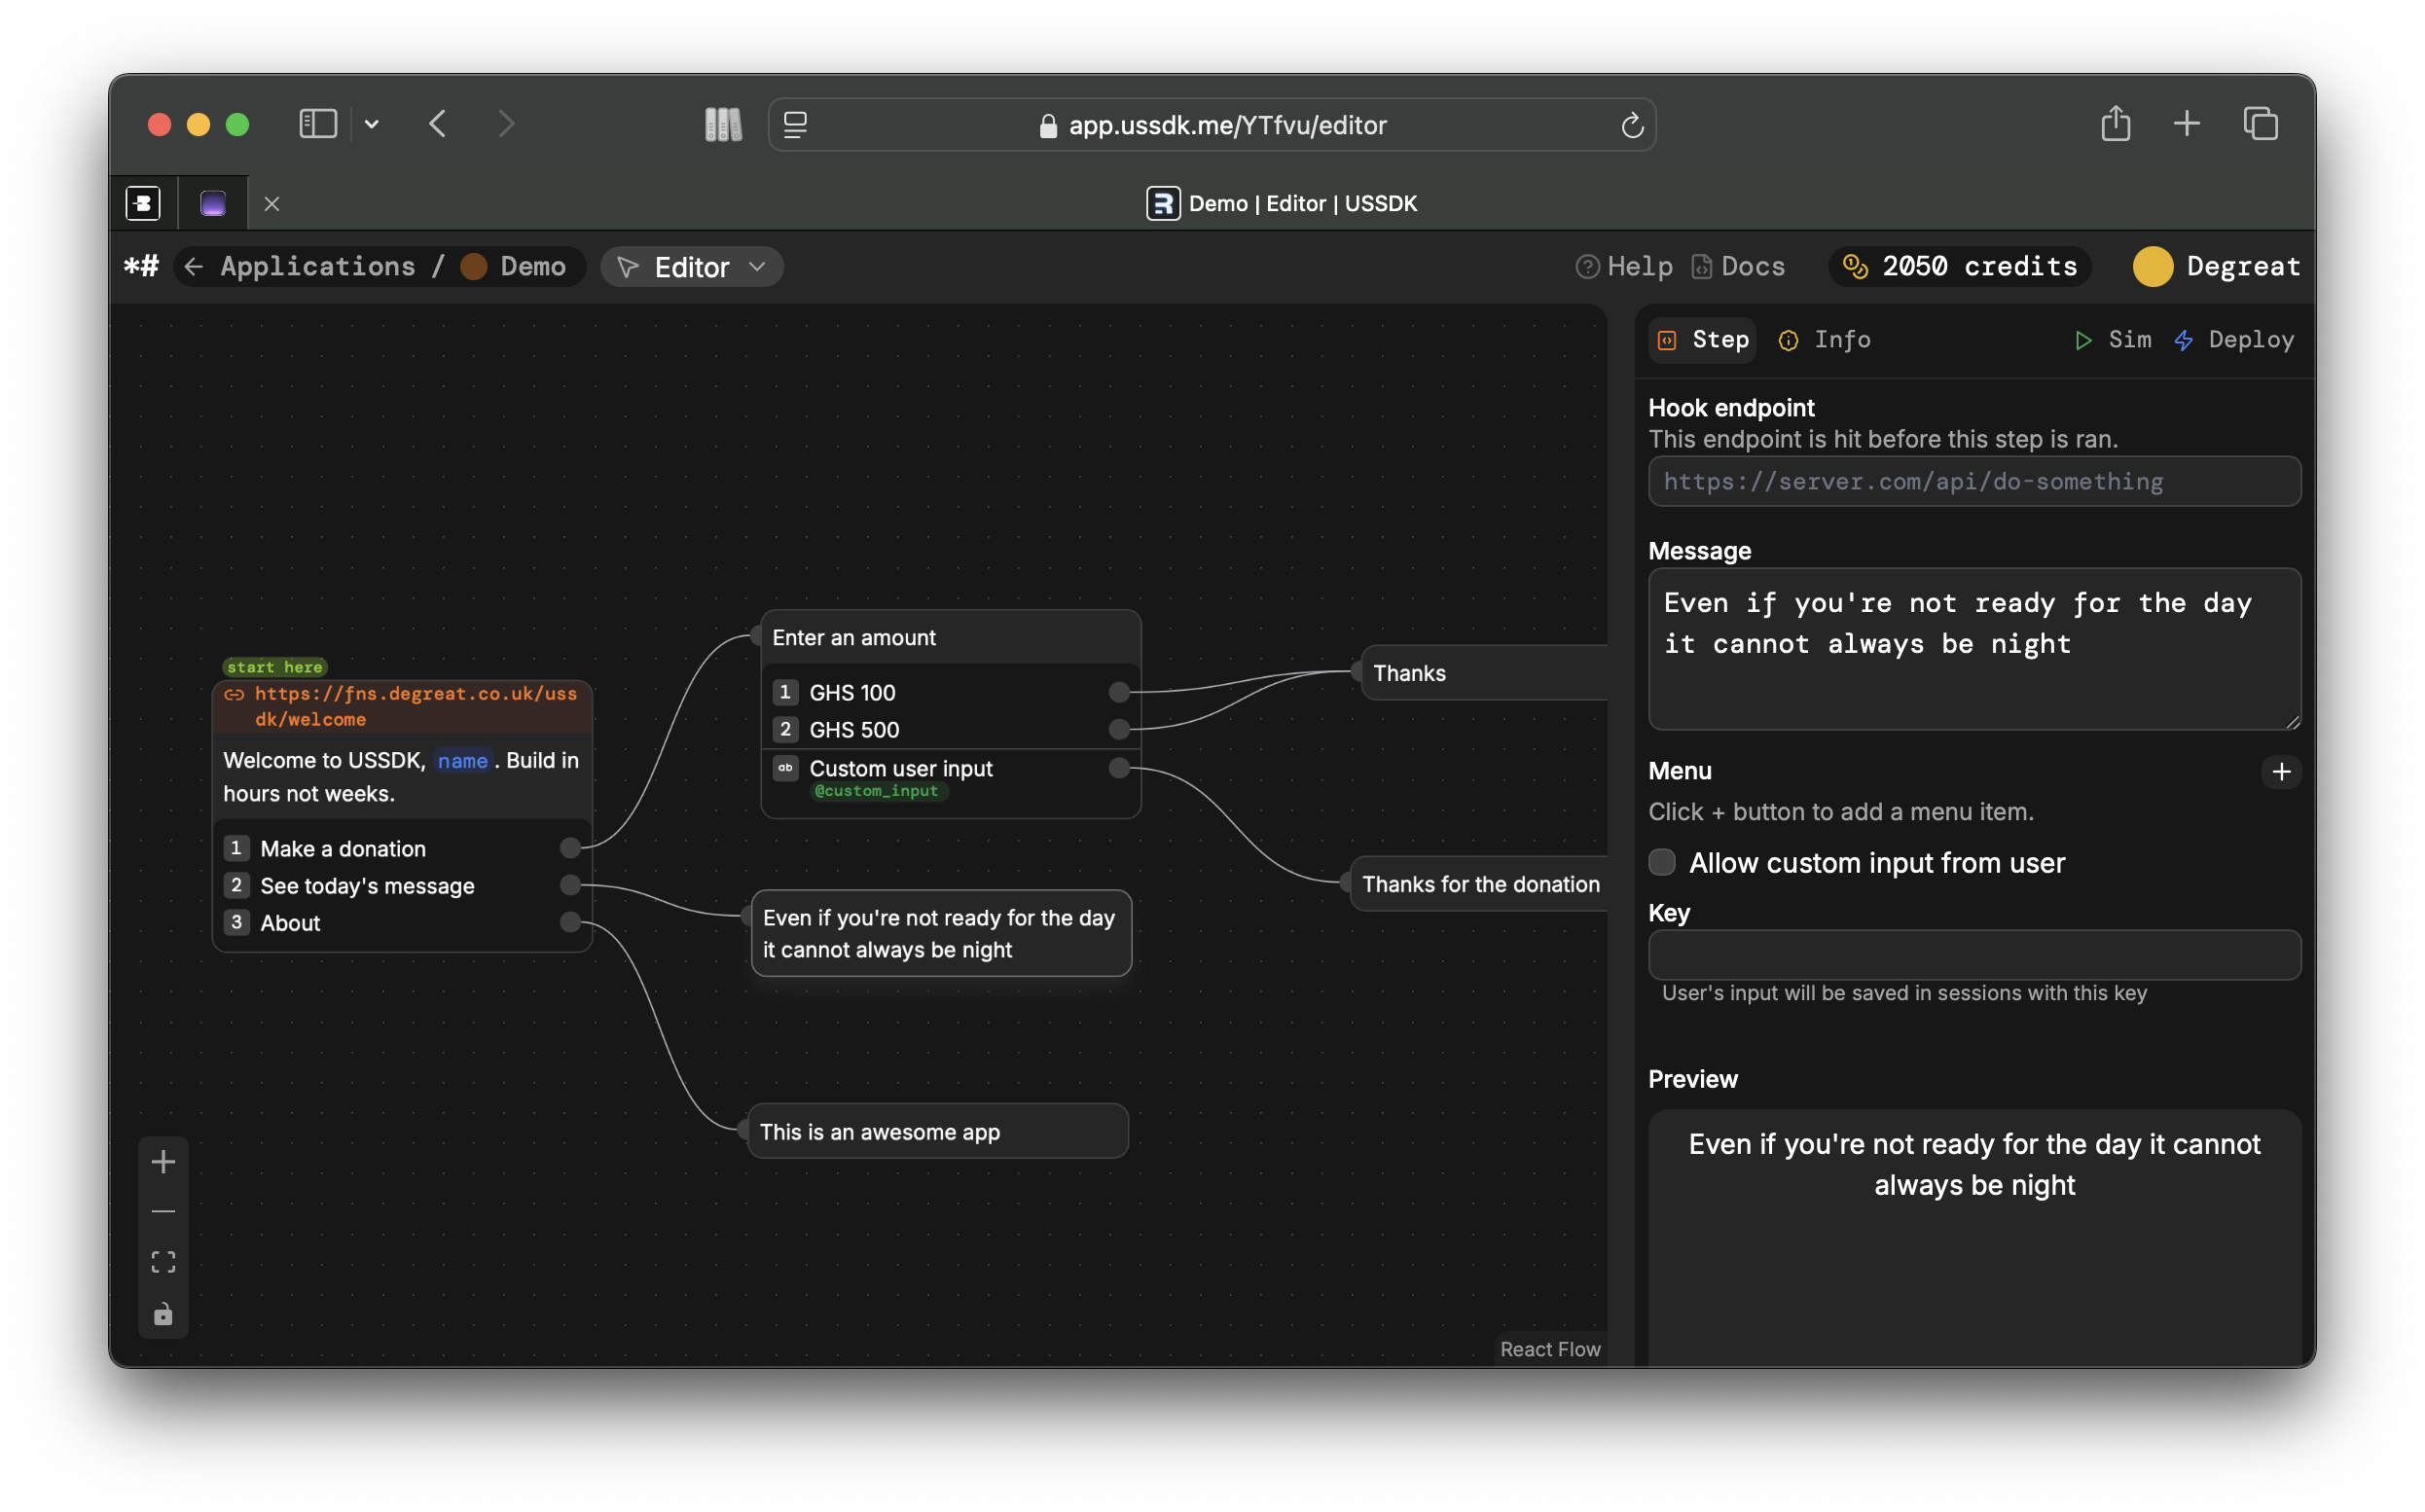
Task: Click Help in the top navigation
Action: 1618,267
